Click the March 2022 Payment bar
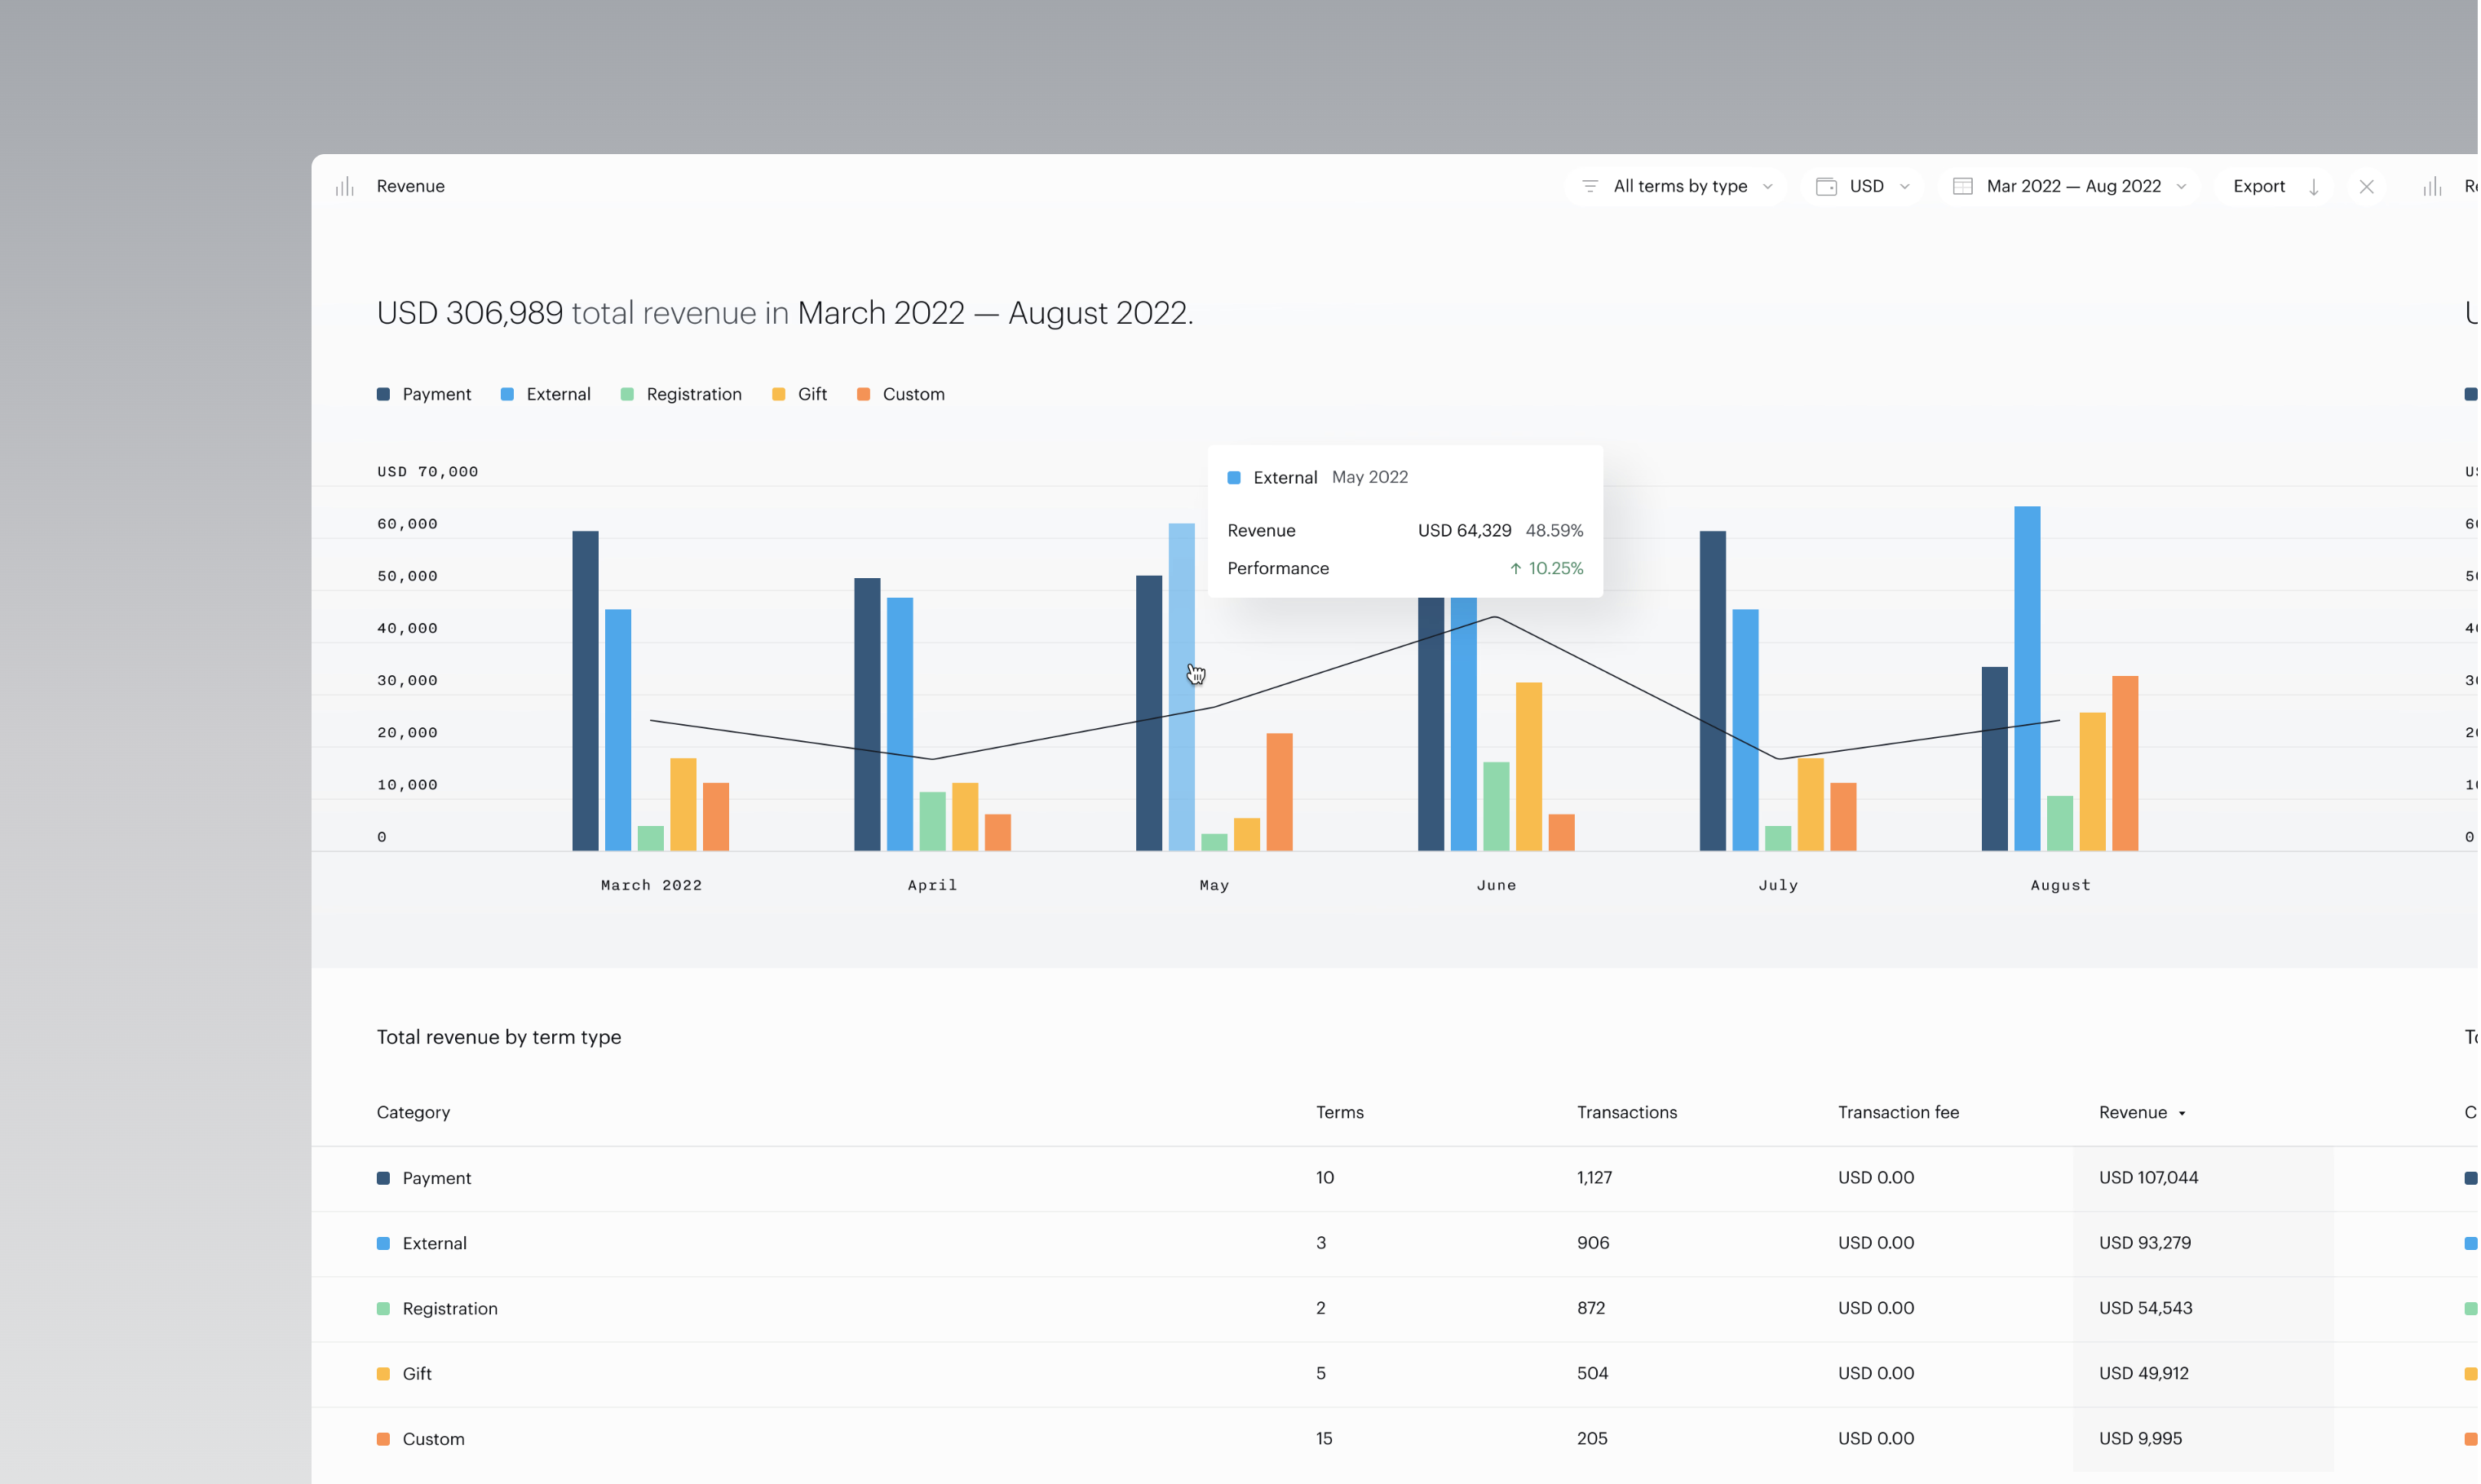This screenshot has width=2481, height=1484. (x=586, y=692)
